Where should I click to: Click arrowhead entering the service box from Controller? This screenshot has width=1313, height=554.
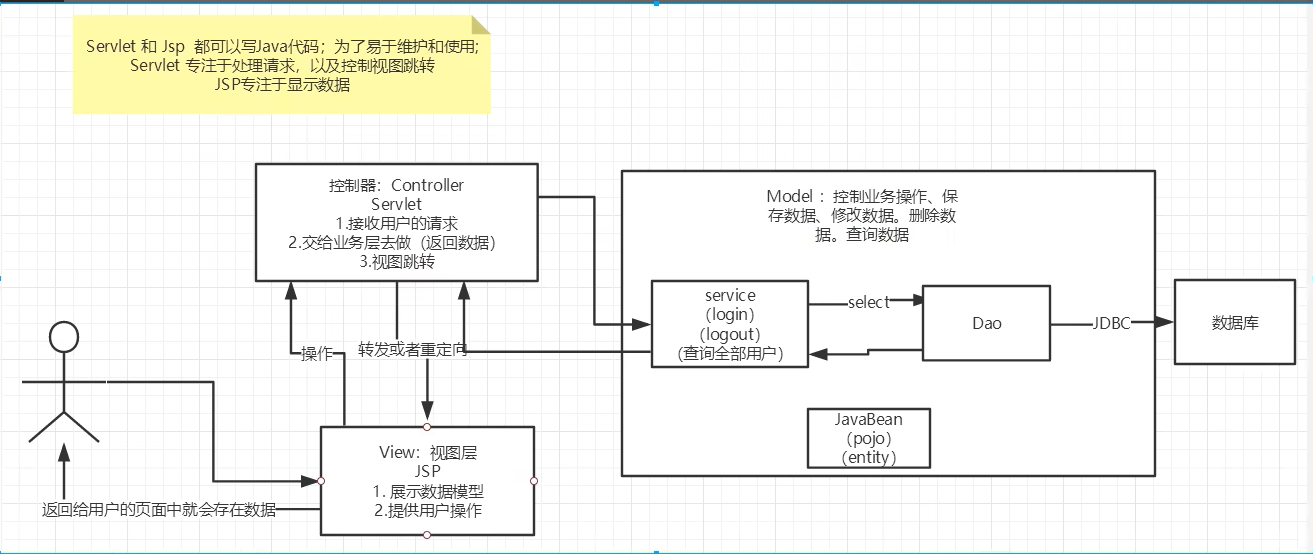(642, 324)
